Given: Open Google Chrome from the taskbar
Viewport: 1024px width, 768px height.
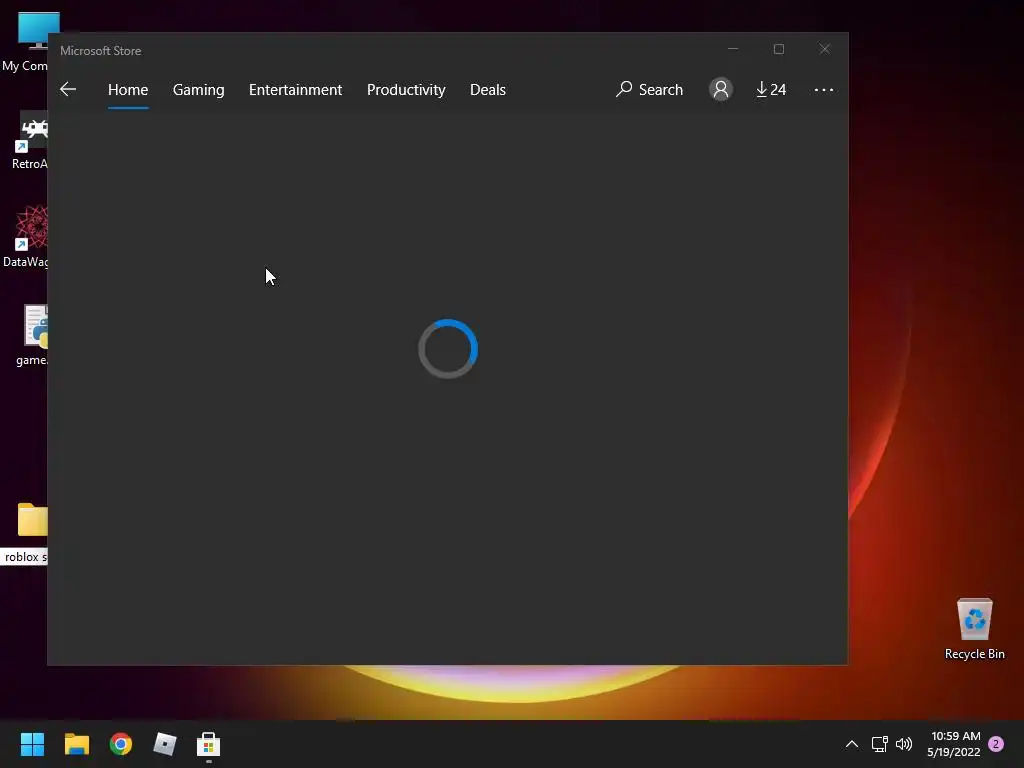Looking at the screenshot, I should [121, 744].
